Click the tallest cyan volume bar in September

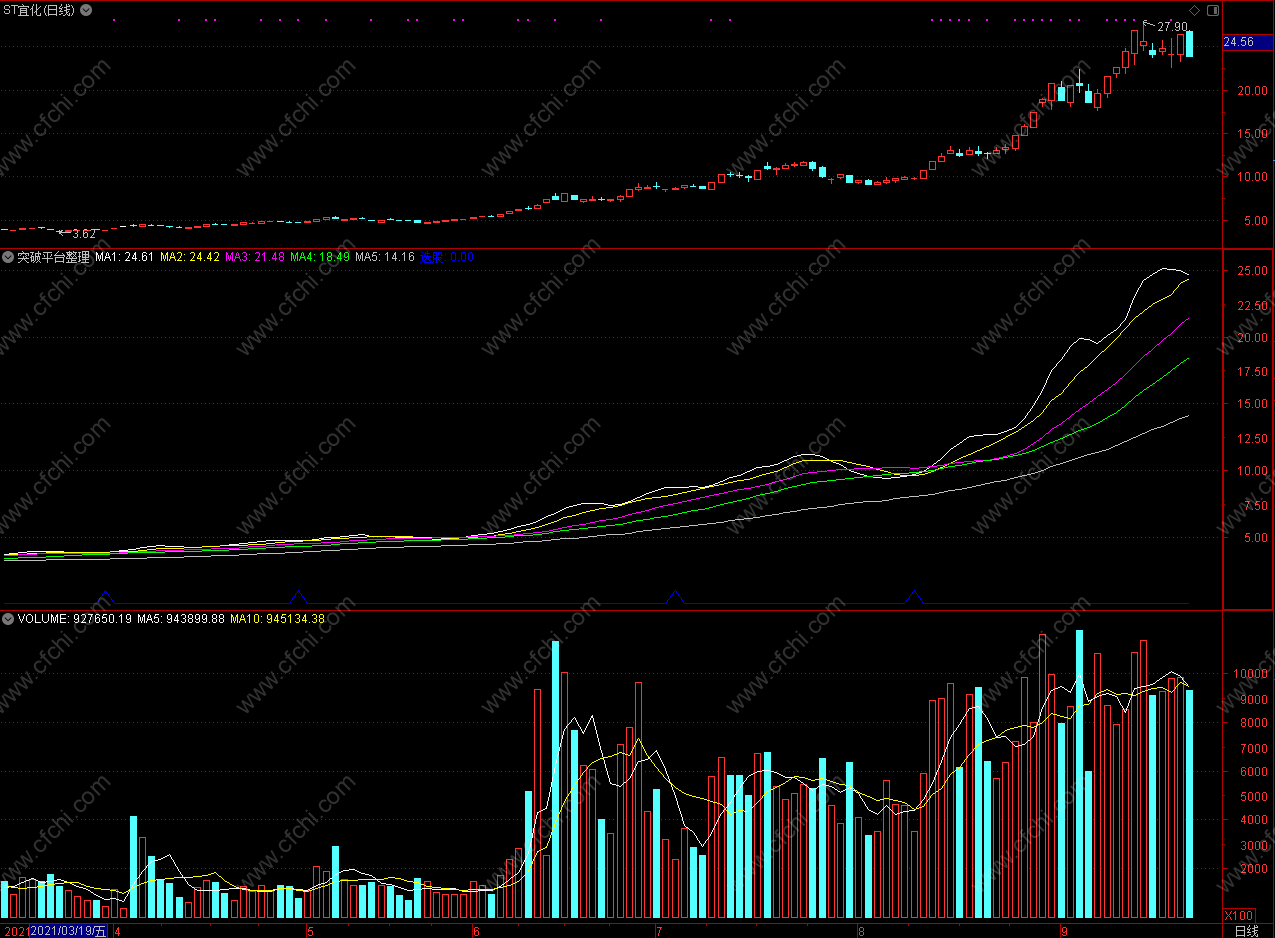1079,774
